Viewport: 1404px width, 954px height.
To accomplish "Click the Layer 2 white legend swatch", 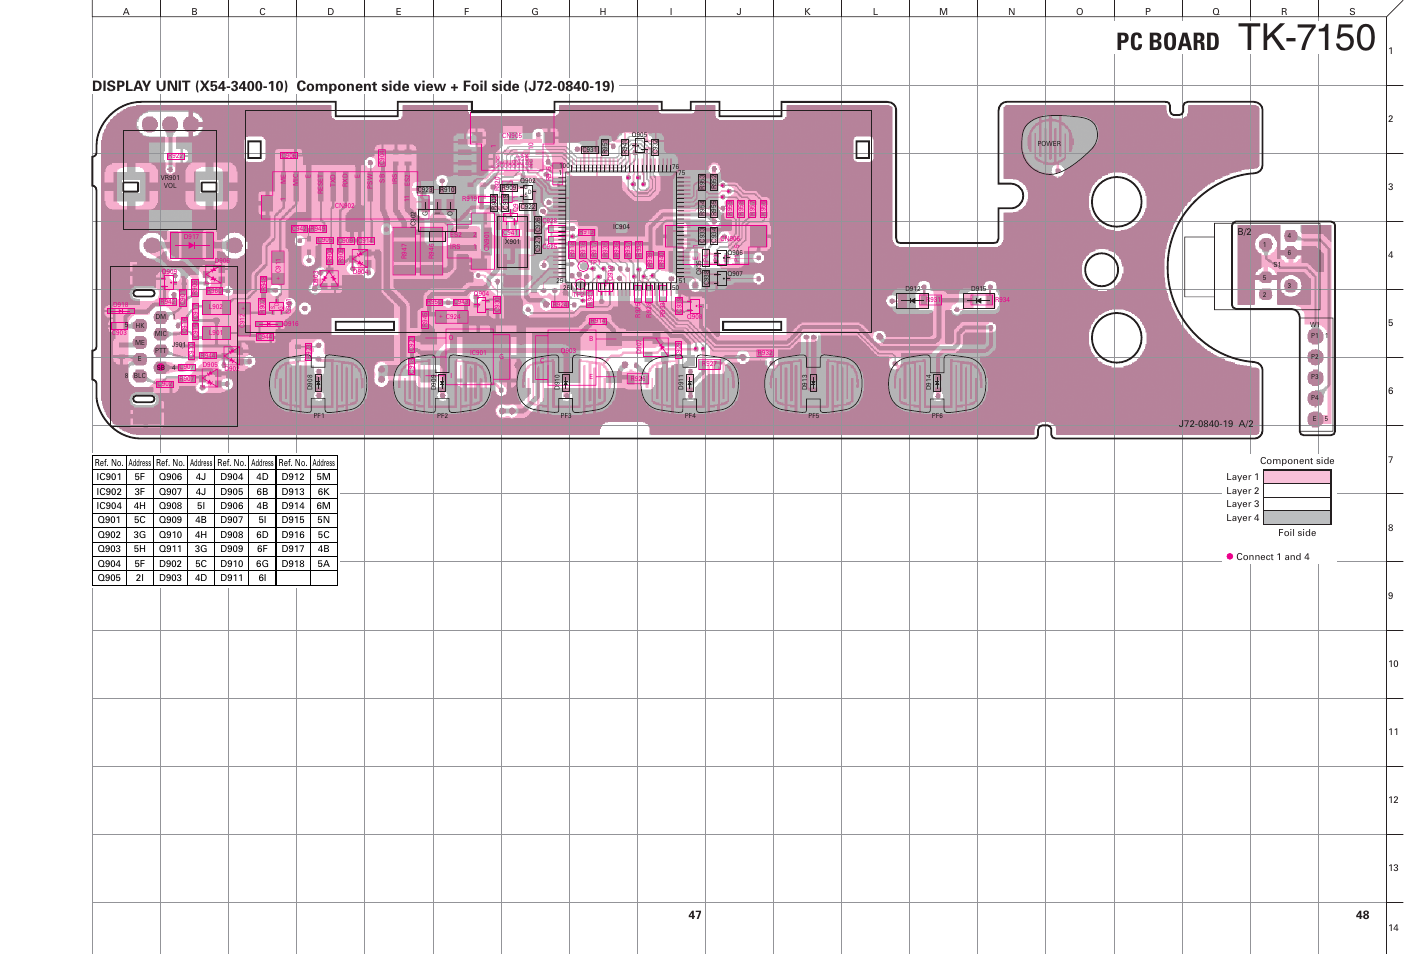I will [x=1297, y=491].
